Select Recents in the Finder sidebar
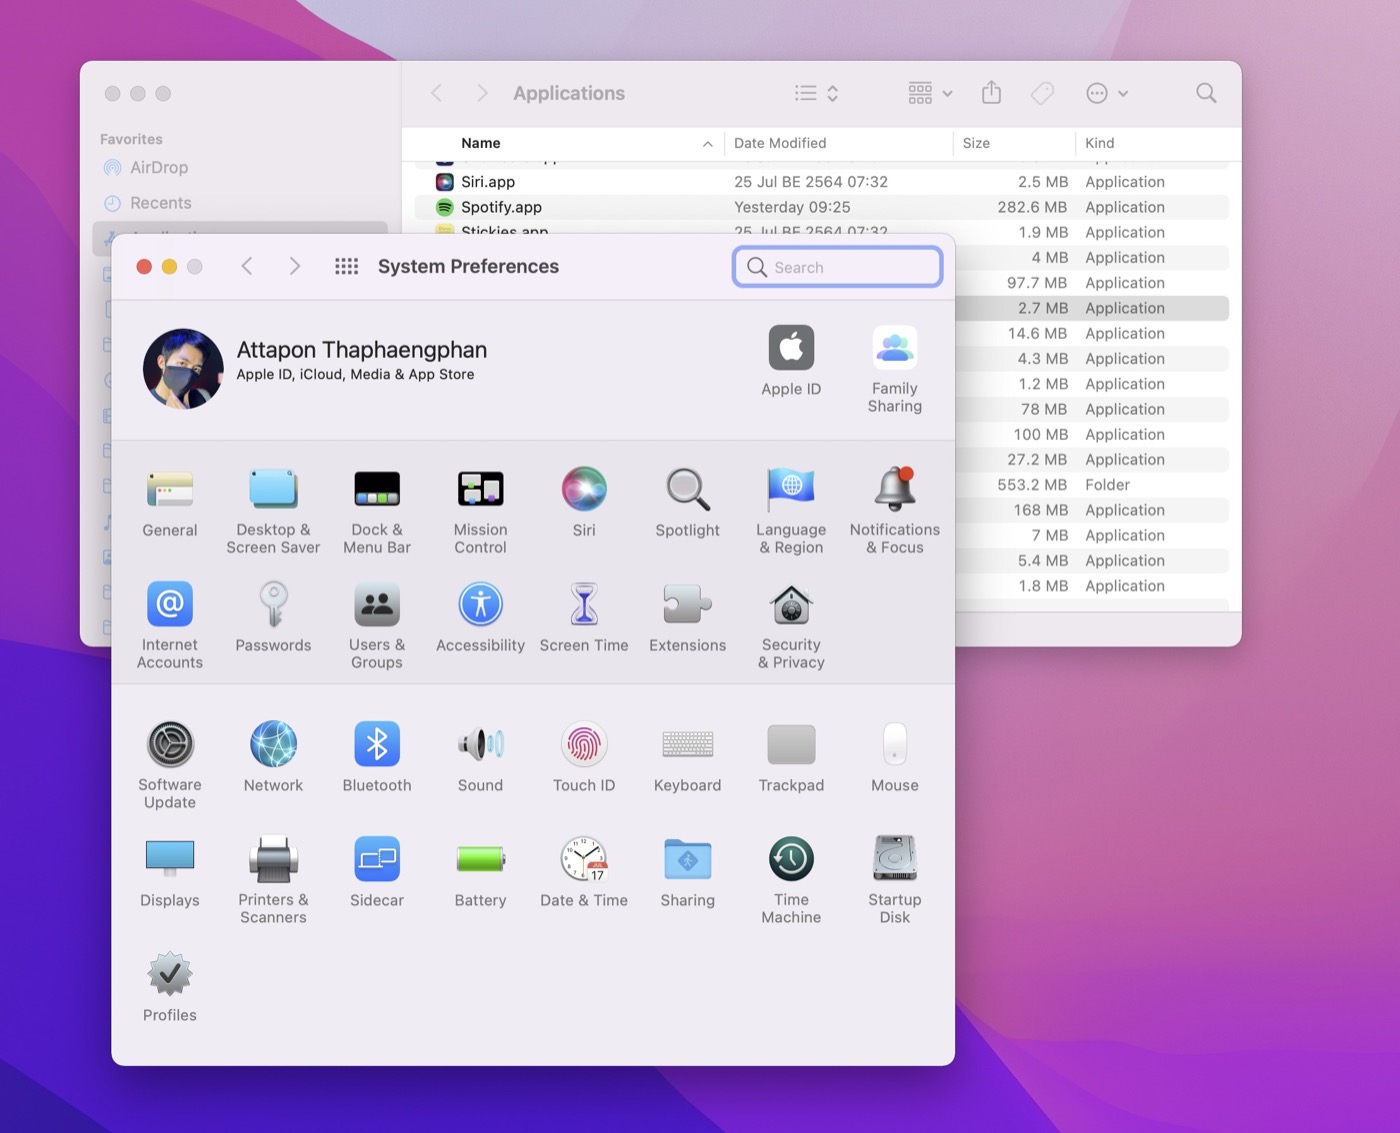Viewport: 1400px width, 1133px height. point(163,202)
